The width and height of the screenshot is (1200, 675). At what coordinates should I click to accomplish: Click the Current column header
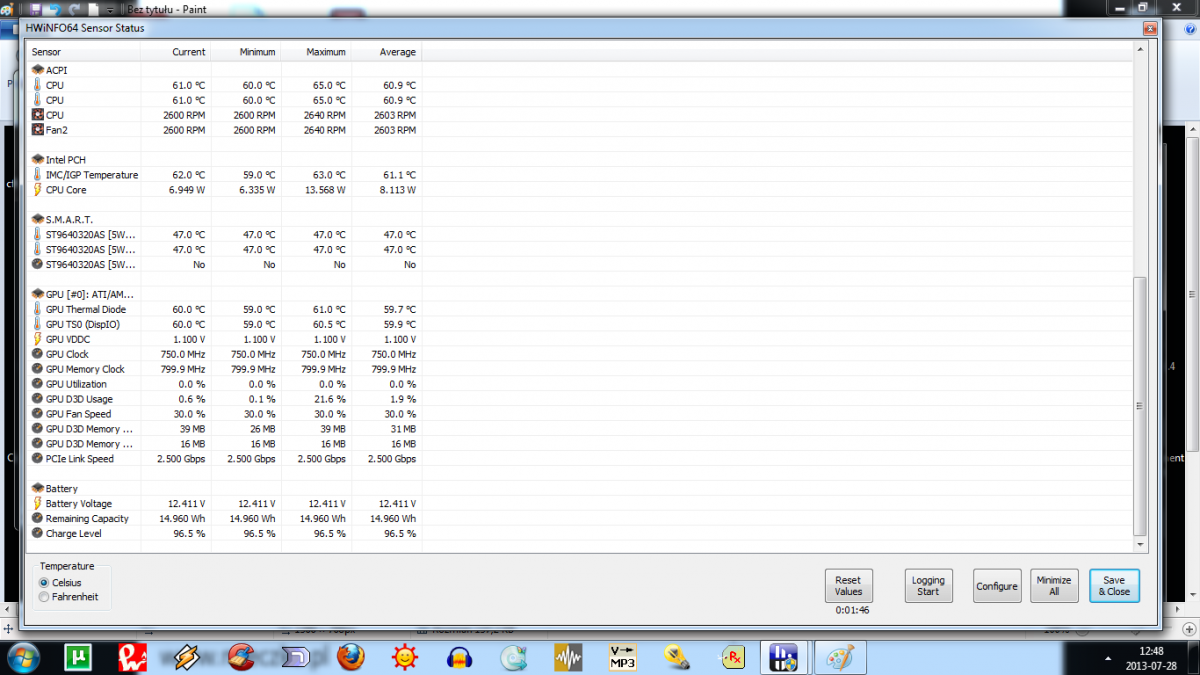coord(176,52)
